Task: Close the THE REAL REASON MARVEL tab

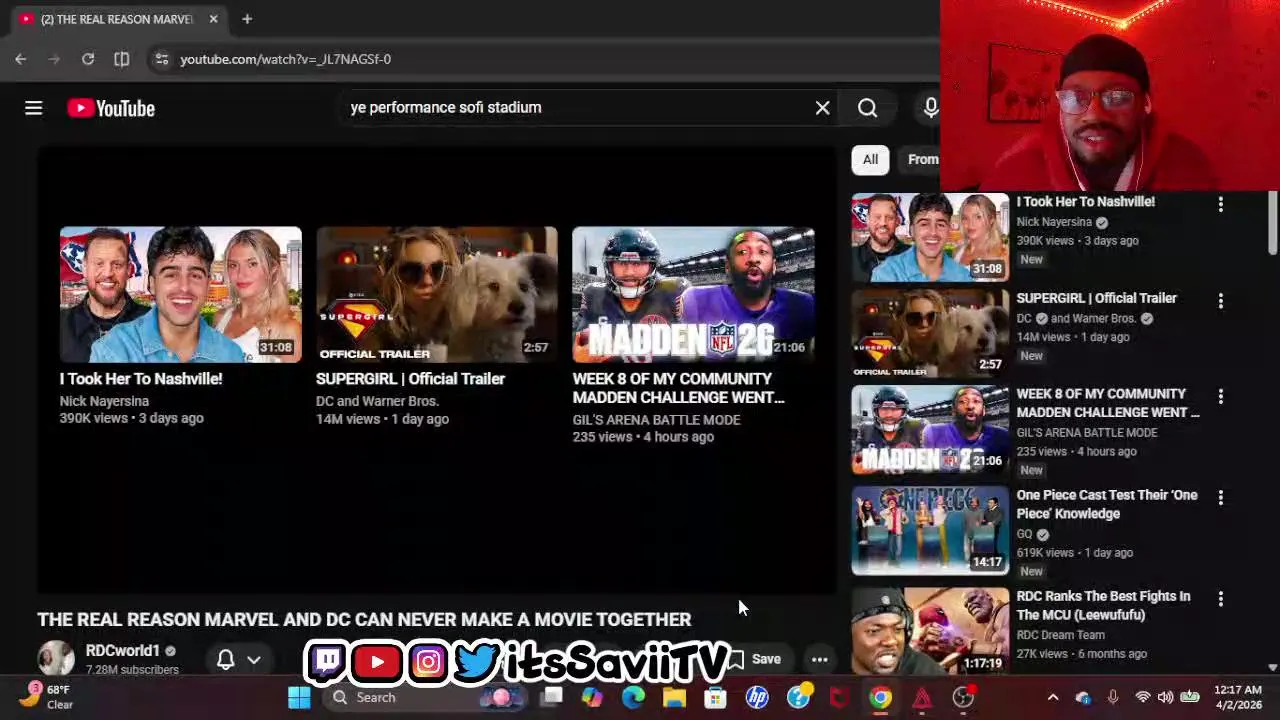Action: [x=213, y=19]
